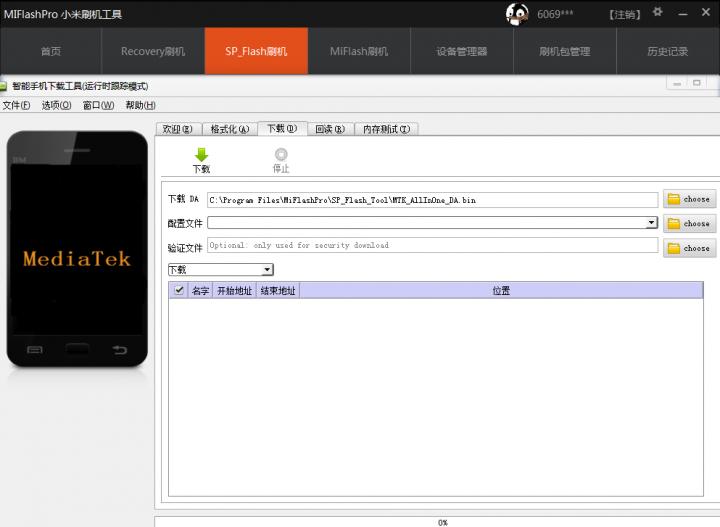Click the 0% progress bar
Screen dimensions: 720x527
437,522
